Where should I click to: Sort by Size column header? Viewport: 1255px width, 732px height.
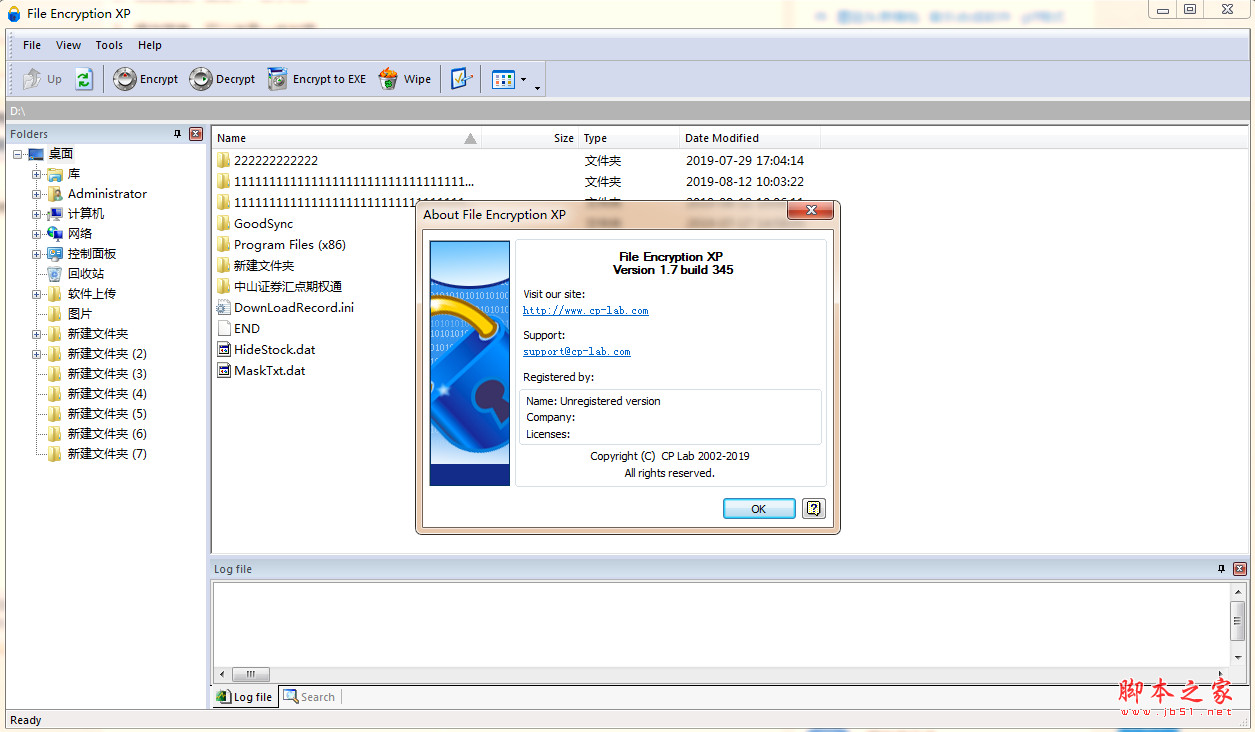coord(530,138)
